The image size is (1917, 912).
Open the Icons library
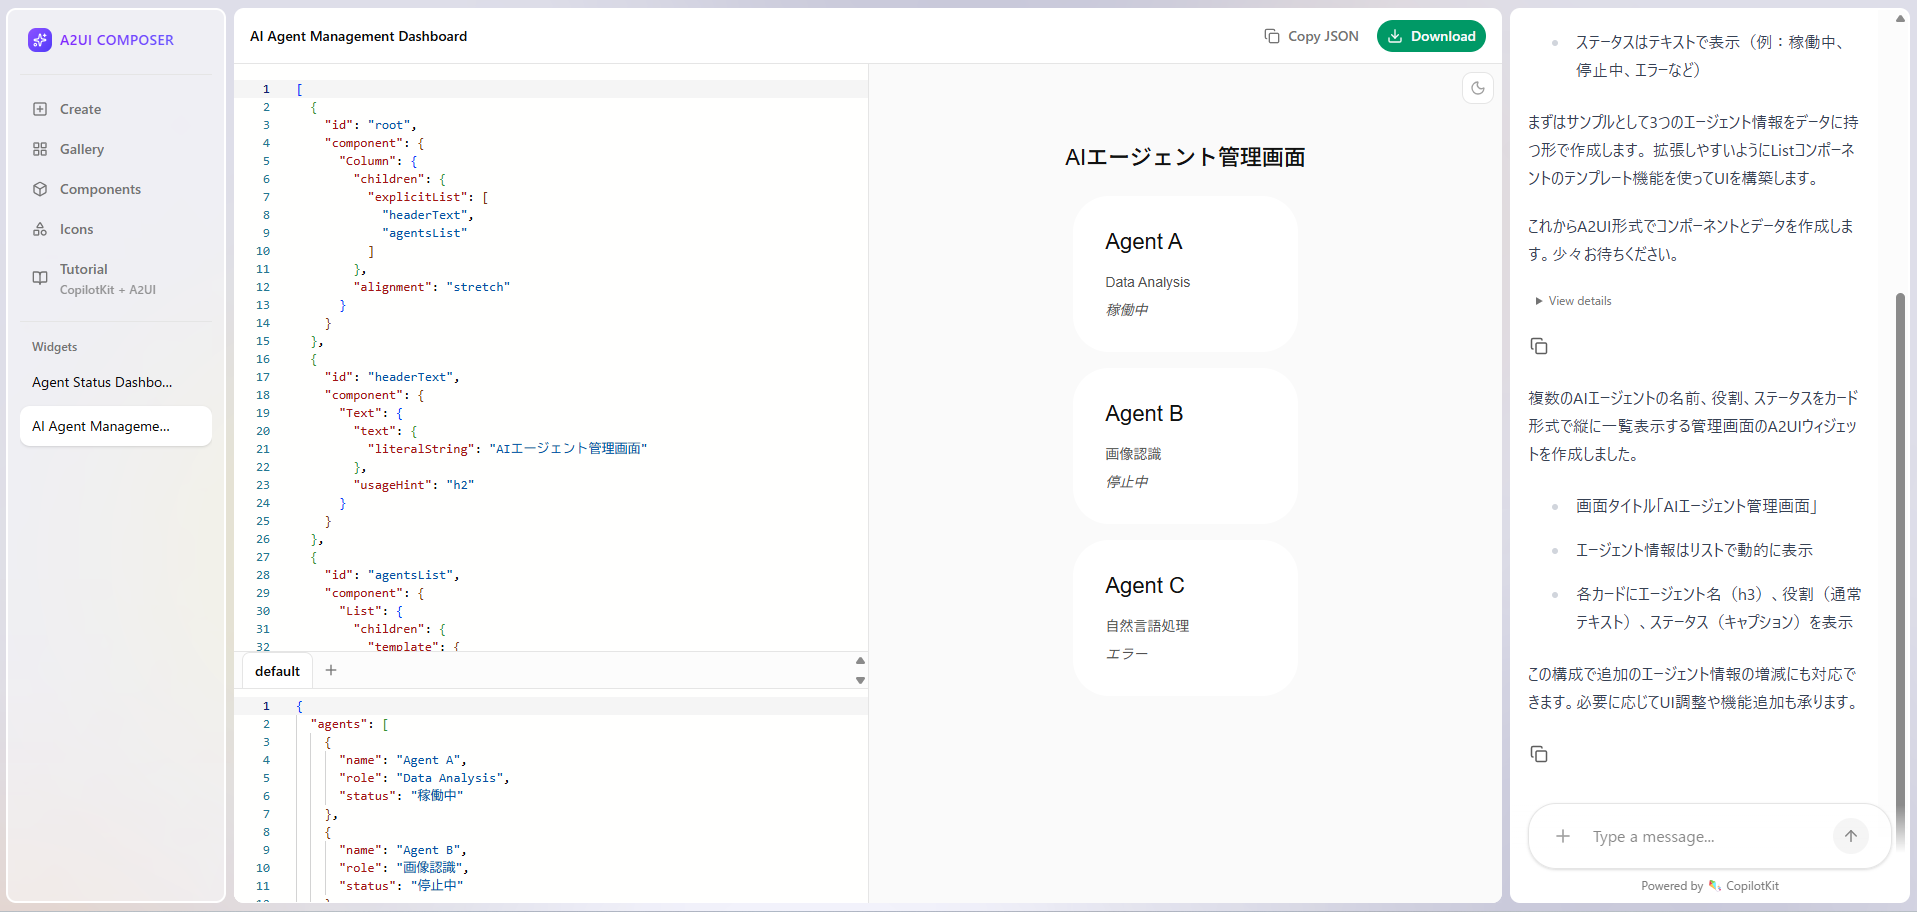[76, 229]
